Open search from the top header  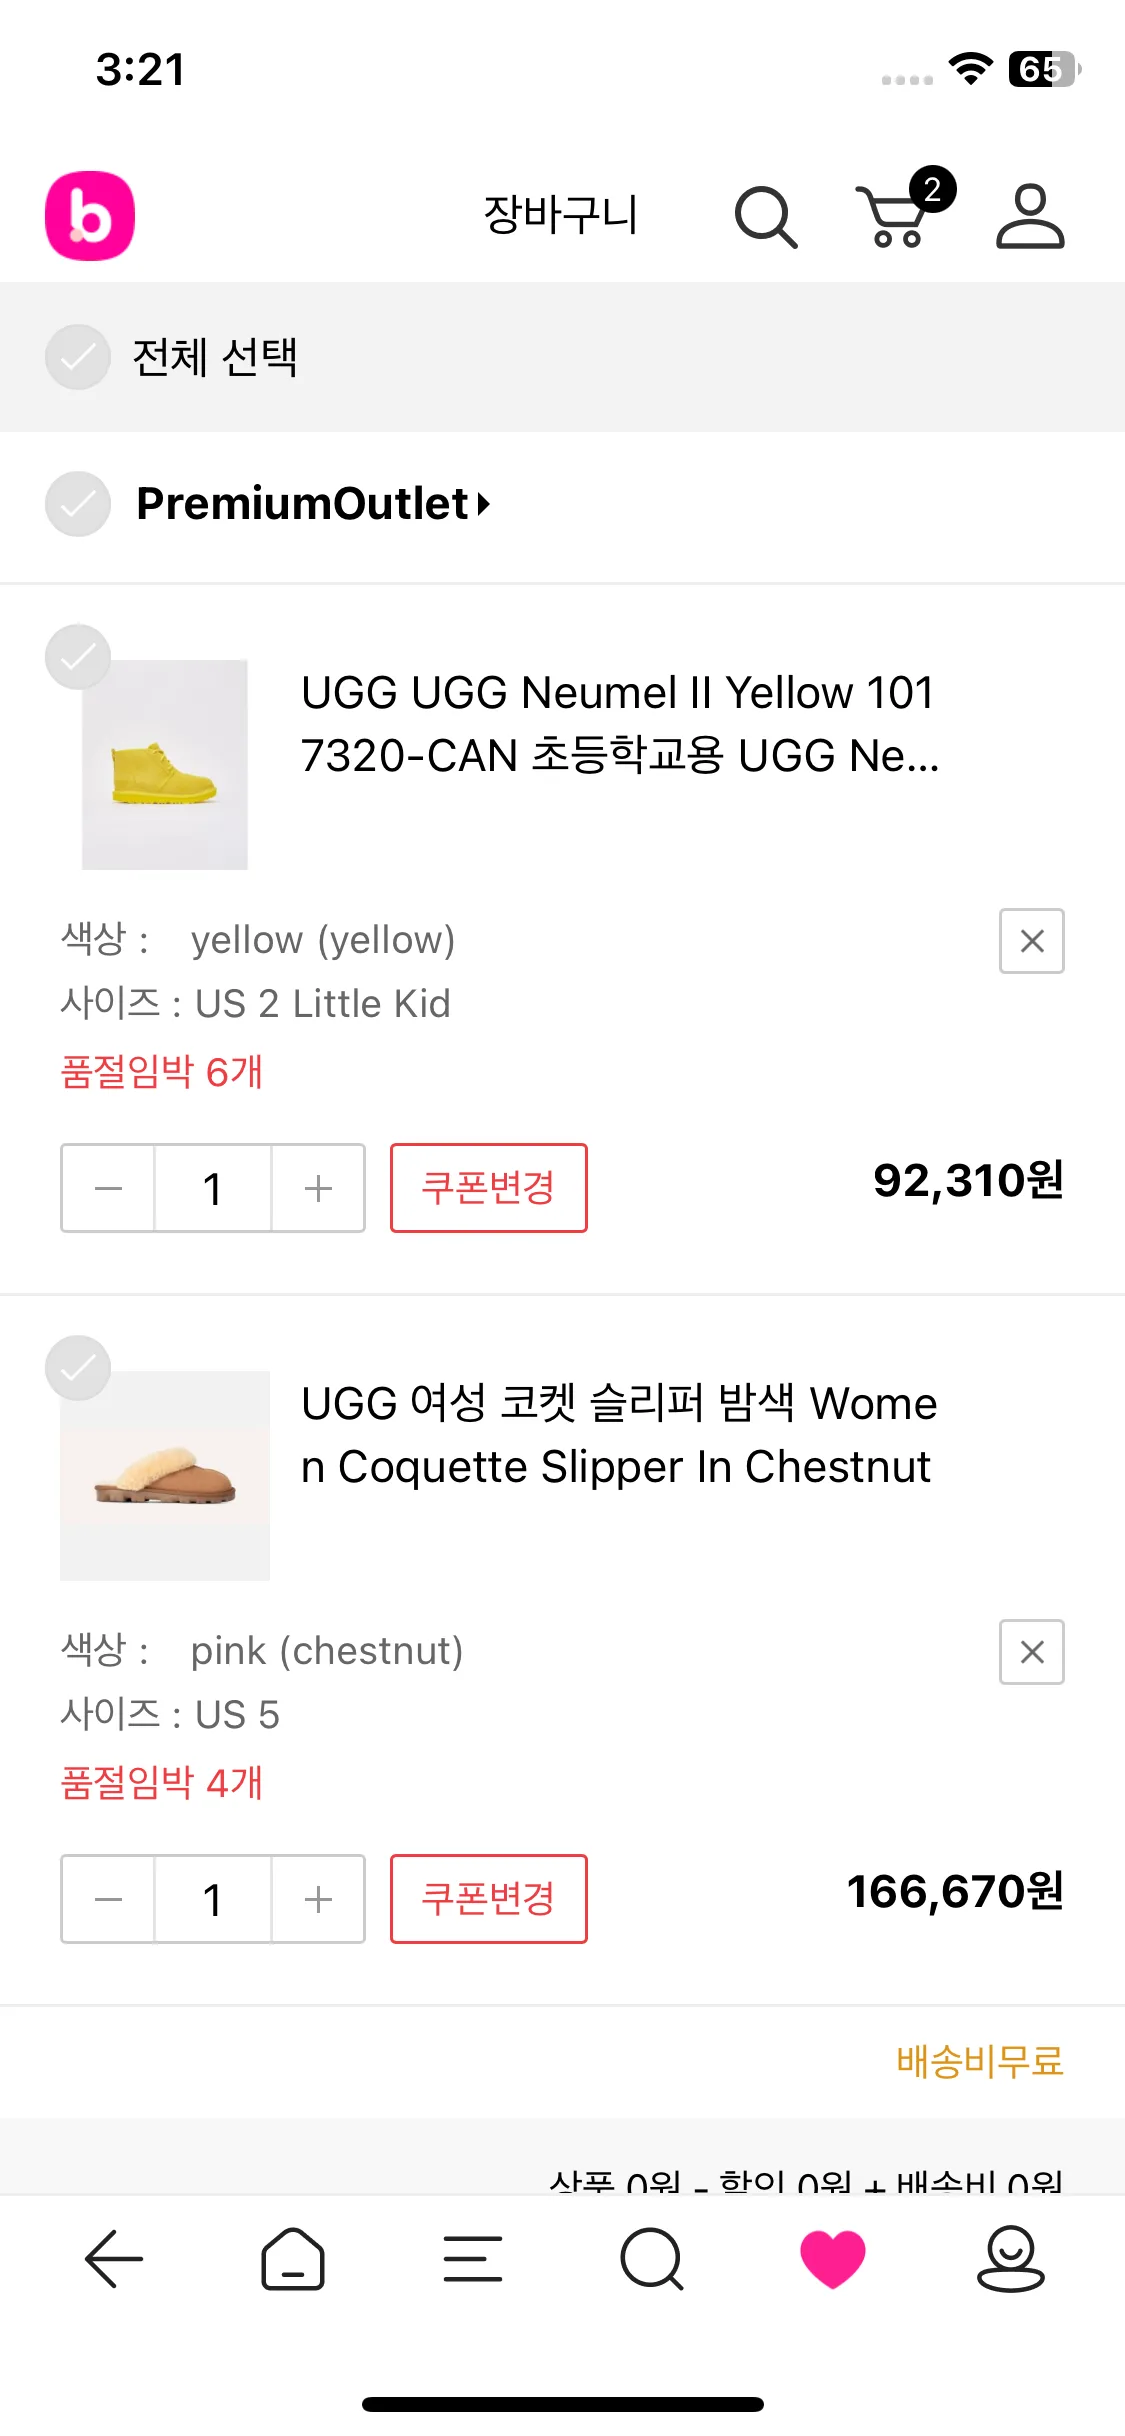coord(765,216)
